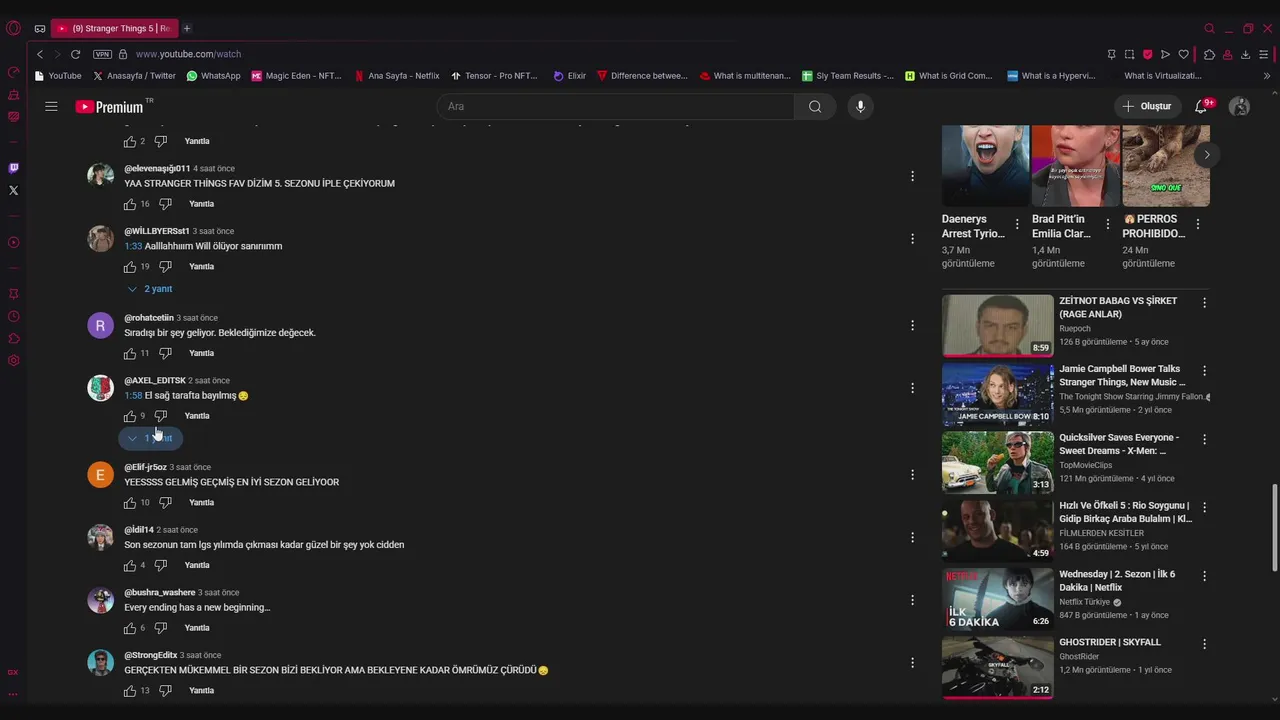Open options for Brad Pitt'in short
Image resolution: width=1280 pixels, height=720 pixels.
tap(1107, 224)
